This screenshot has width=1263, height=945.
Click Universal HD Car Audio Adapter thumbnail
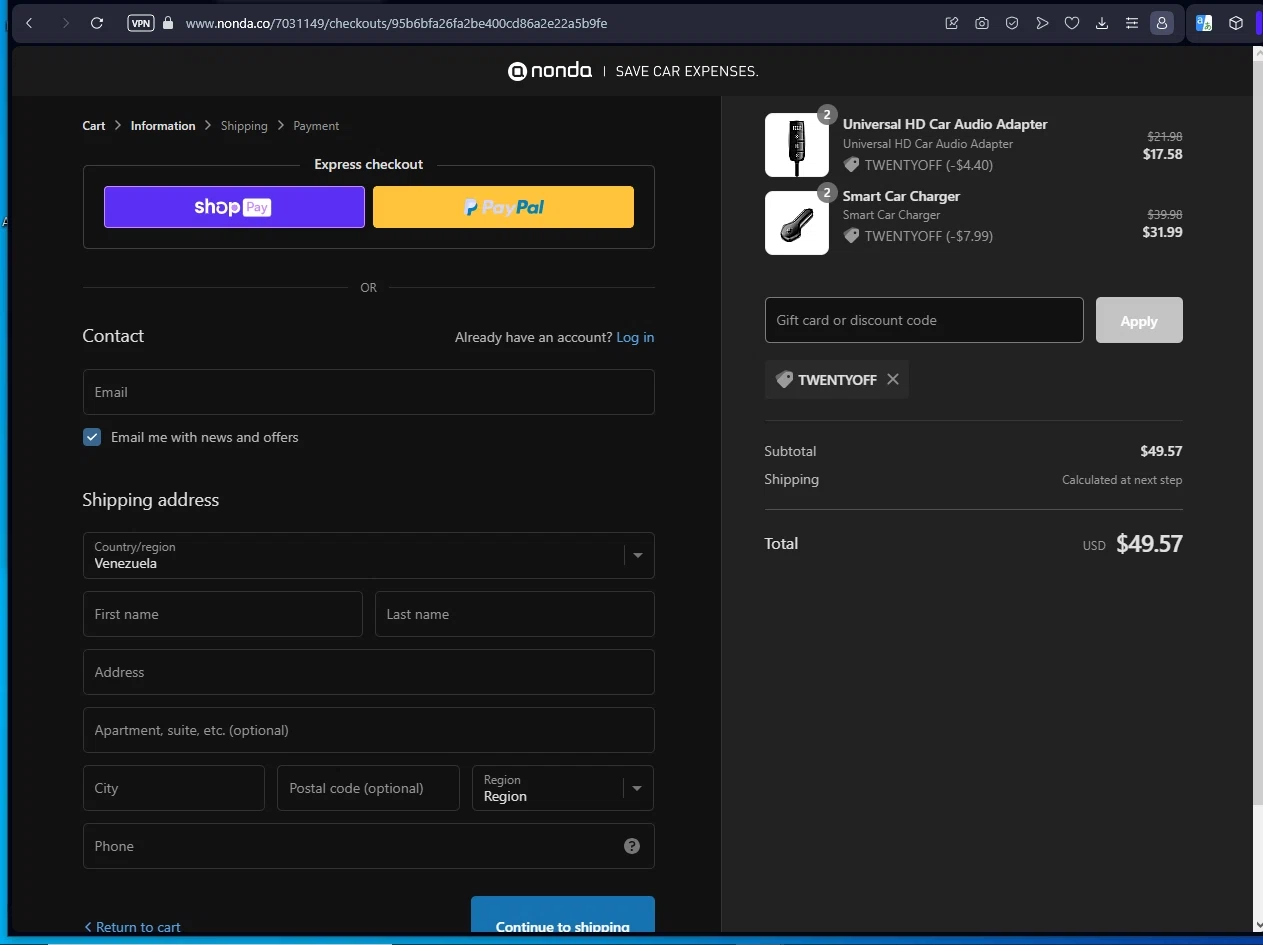click(x=797, y=145)
